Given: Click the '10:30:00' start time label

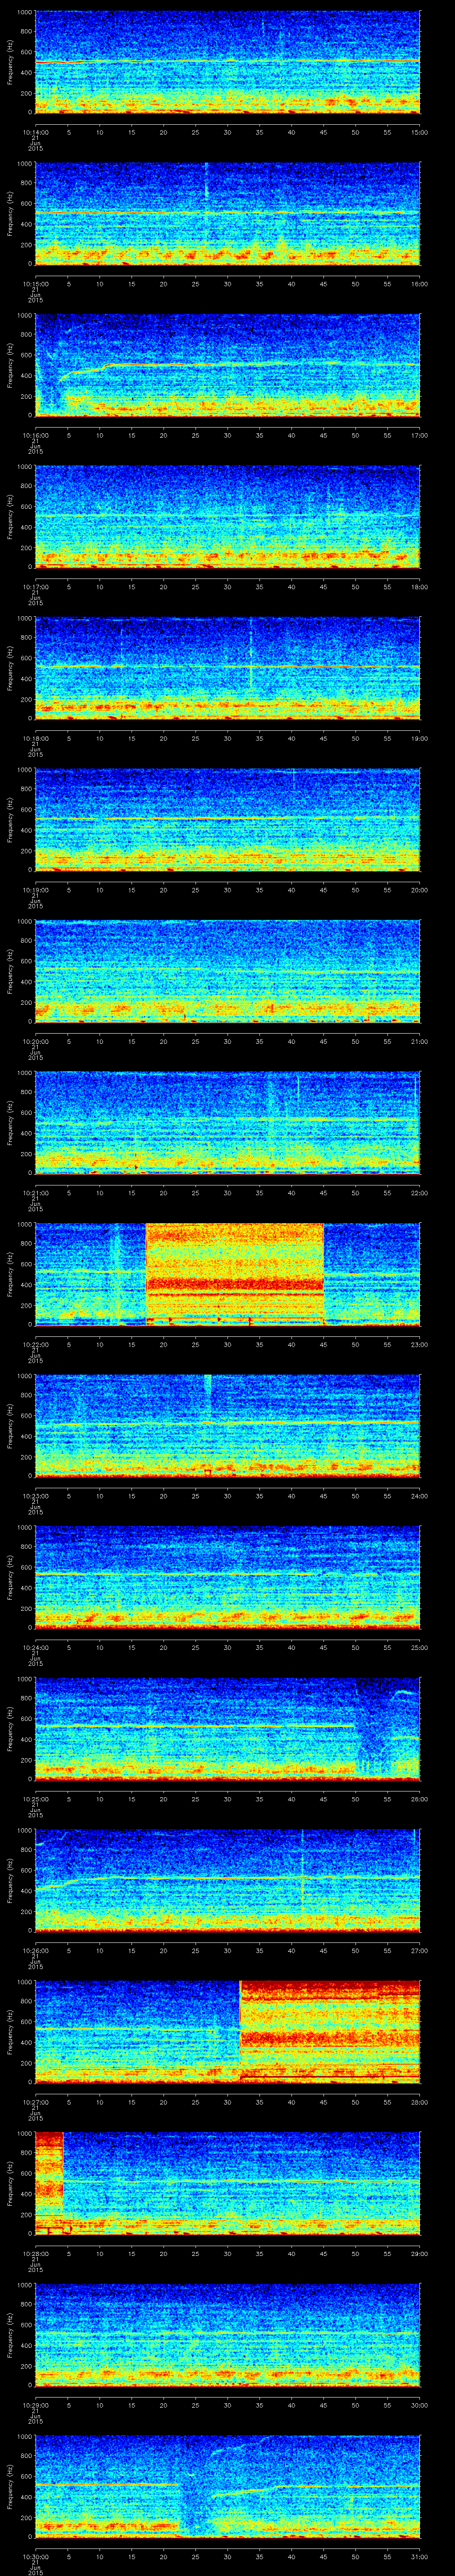Looking at the screenshot, I should [35, 2555].
